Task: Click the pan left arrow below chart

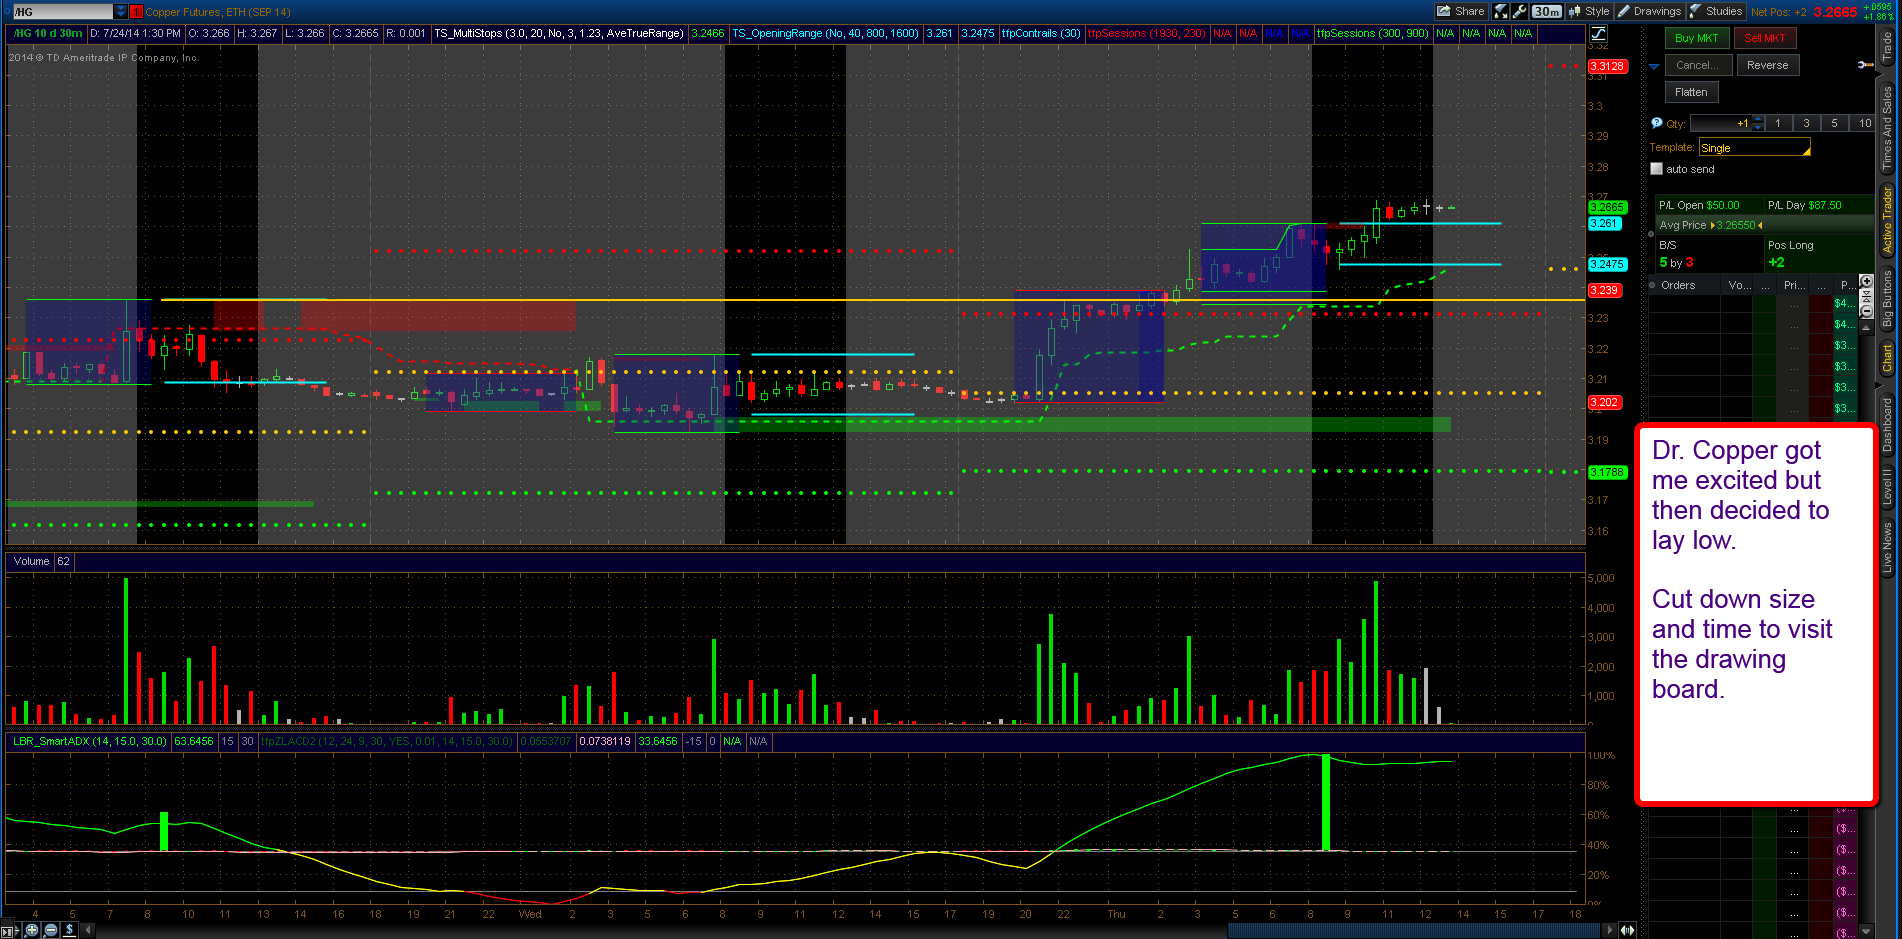Action: 88,930
